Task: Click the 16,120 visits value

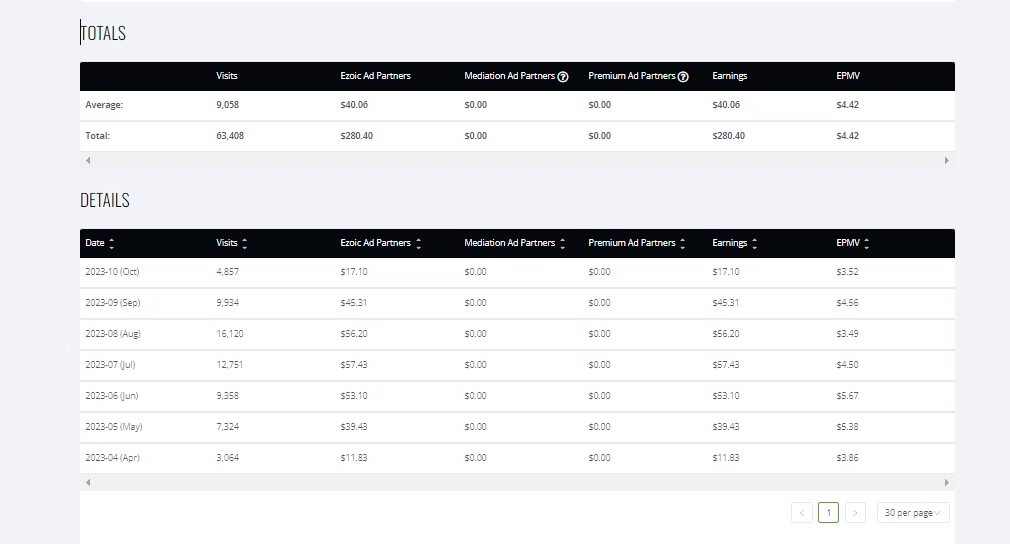Action: click(230, 333)
